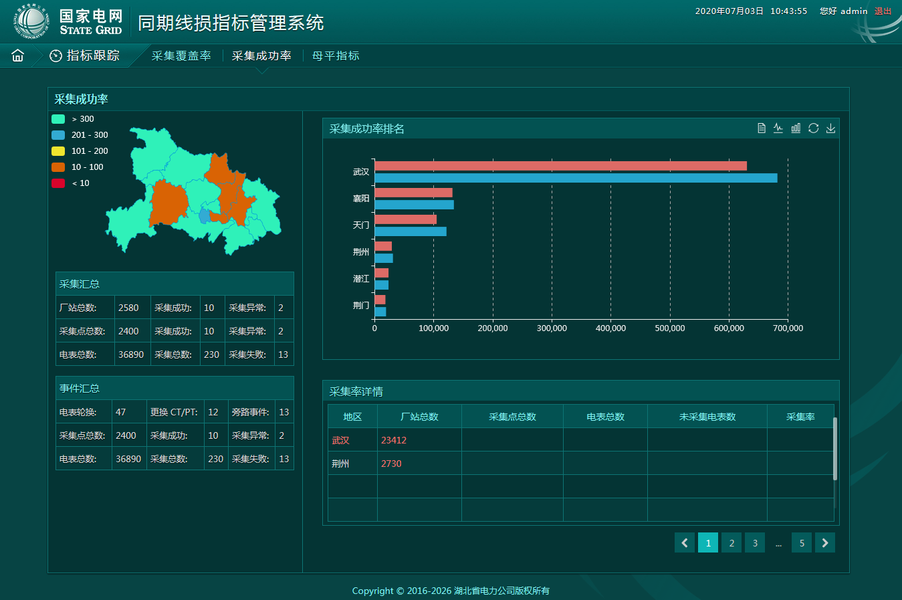The height and width of the screenshot is (600, 902).
Task: Select the 采集成功率 tab
Action: pyautogui.click(x=262, y=56)
